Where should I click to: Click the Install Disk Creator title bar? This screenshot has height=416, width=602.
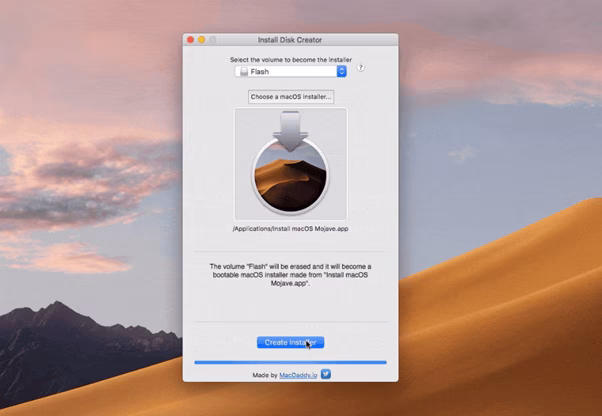(x=290, y=40)
